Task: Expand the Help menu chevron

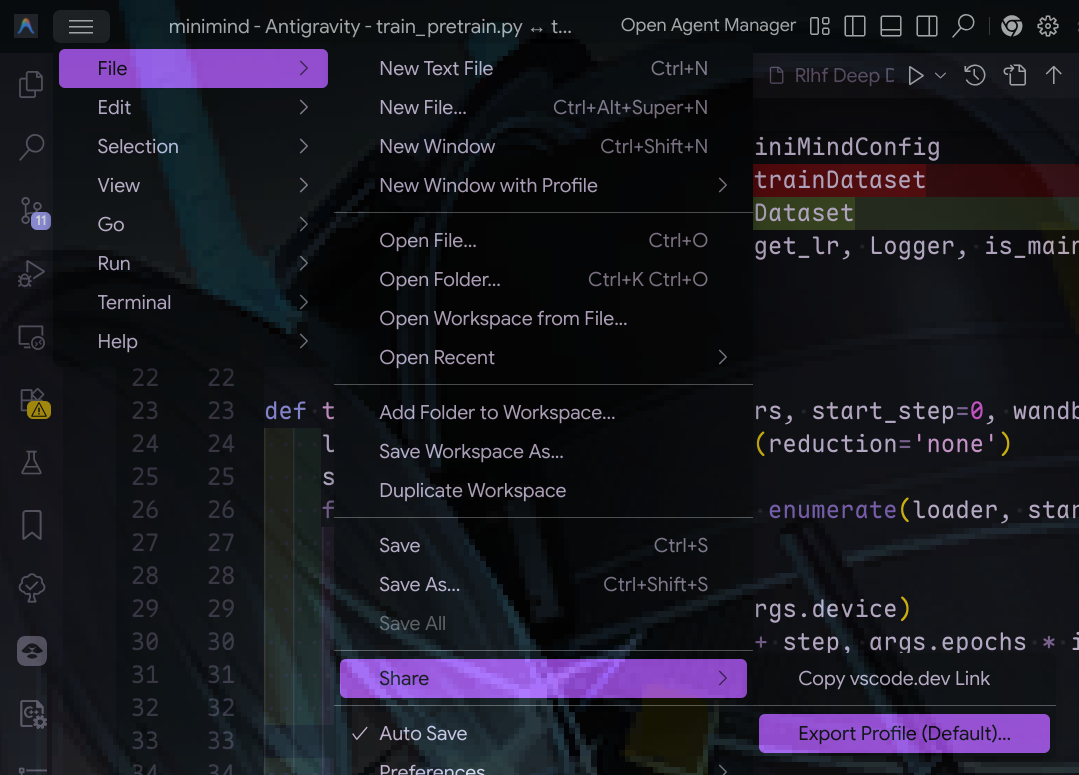Action: coord(303,341)
